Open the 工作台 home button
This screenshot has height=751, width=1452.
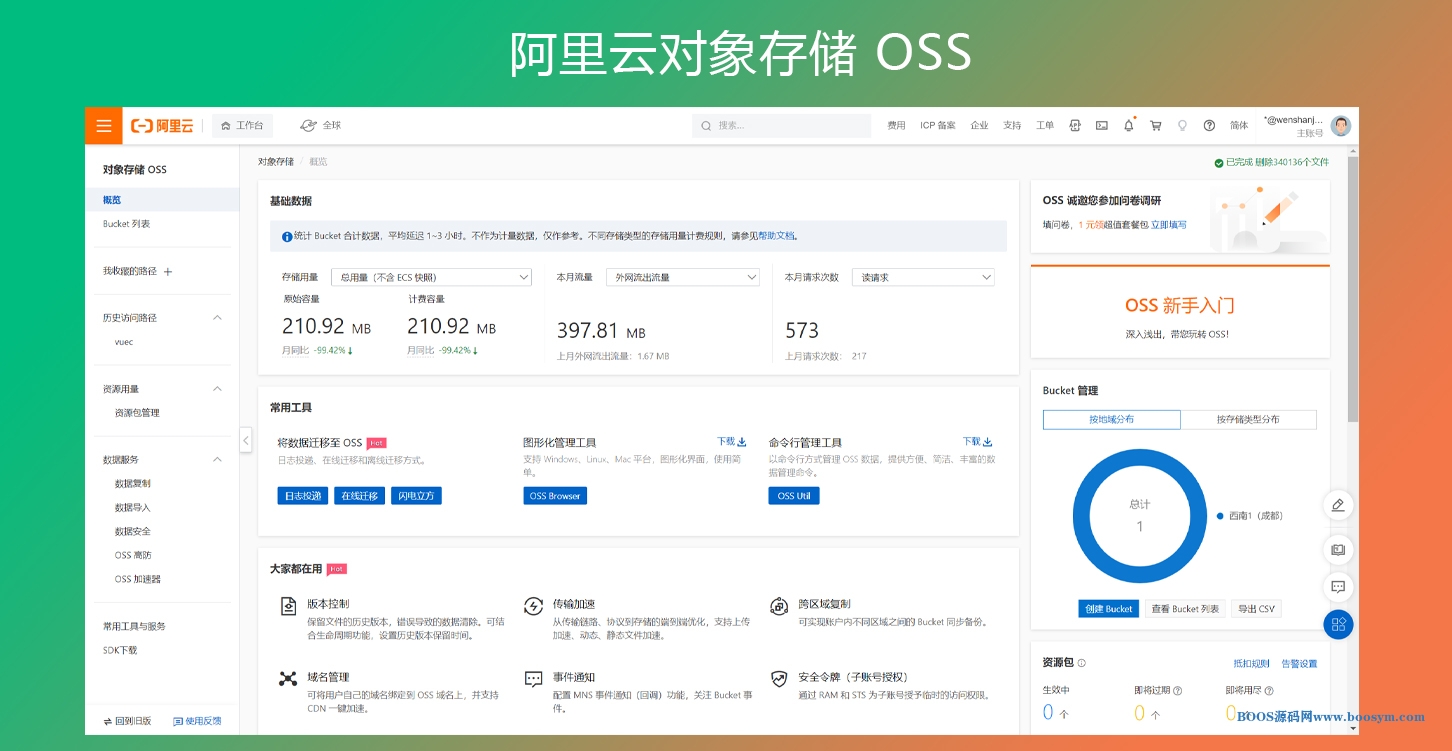tap(243, 126)
